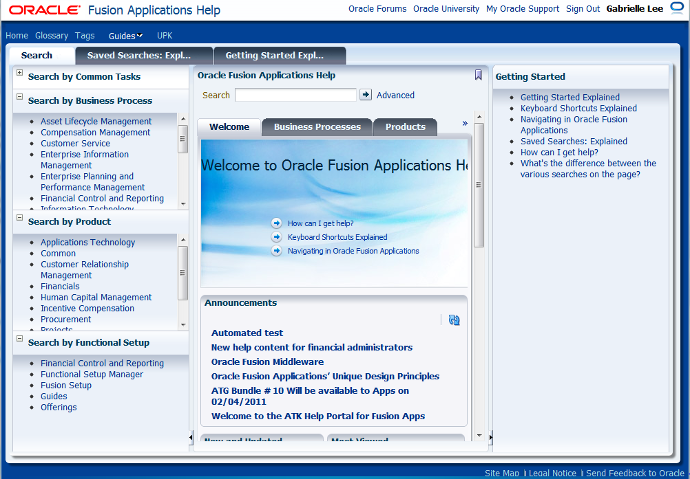Open the Tags link
The height and width of the screenshot is (479, 690).
(84, 36)
